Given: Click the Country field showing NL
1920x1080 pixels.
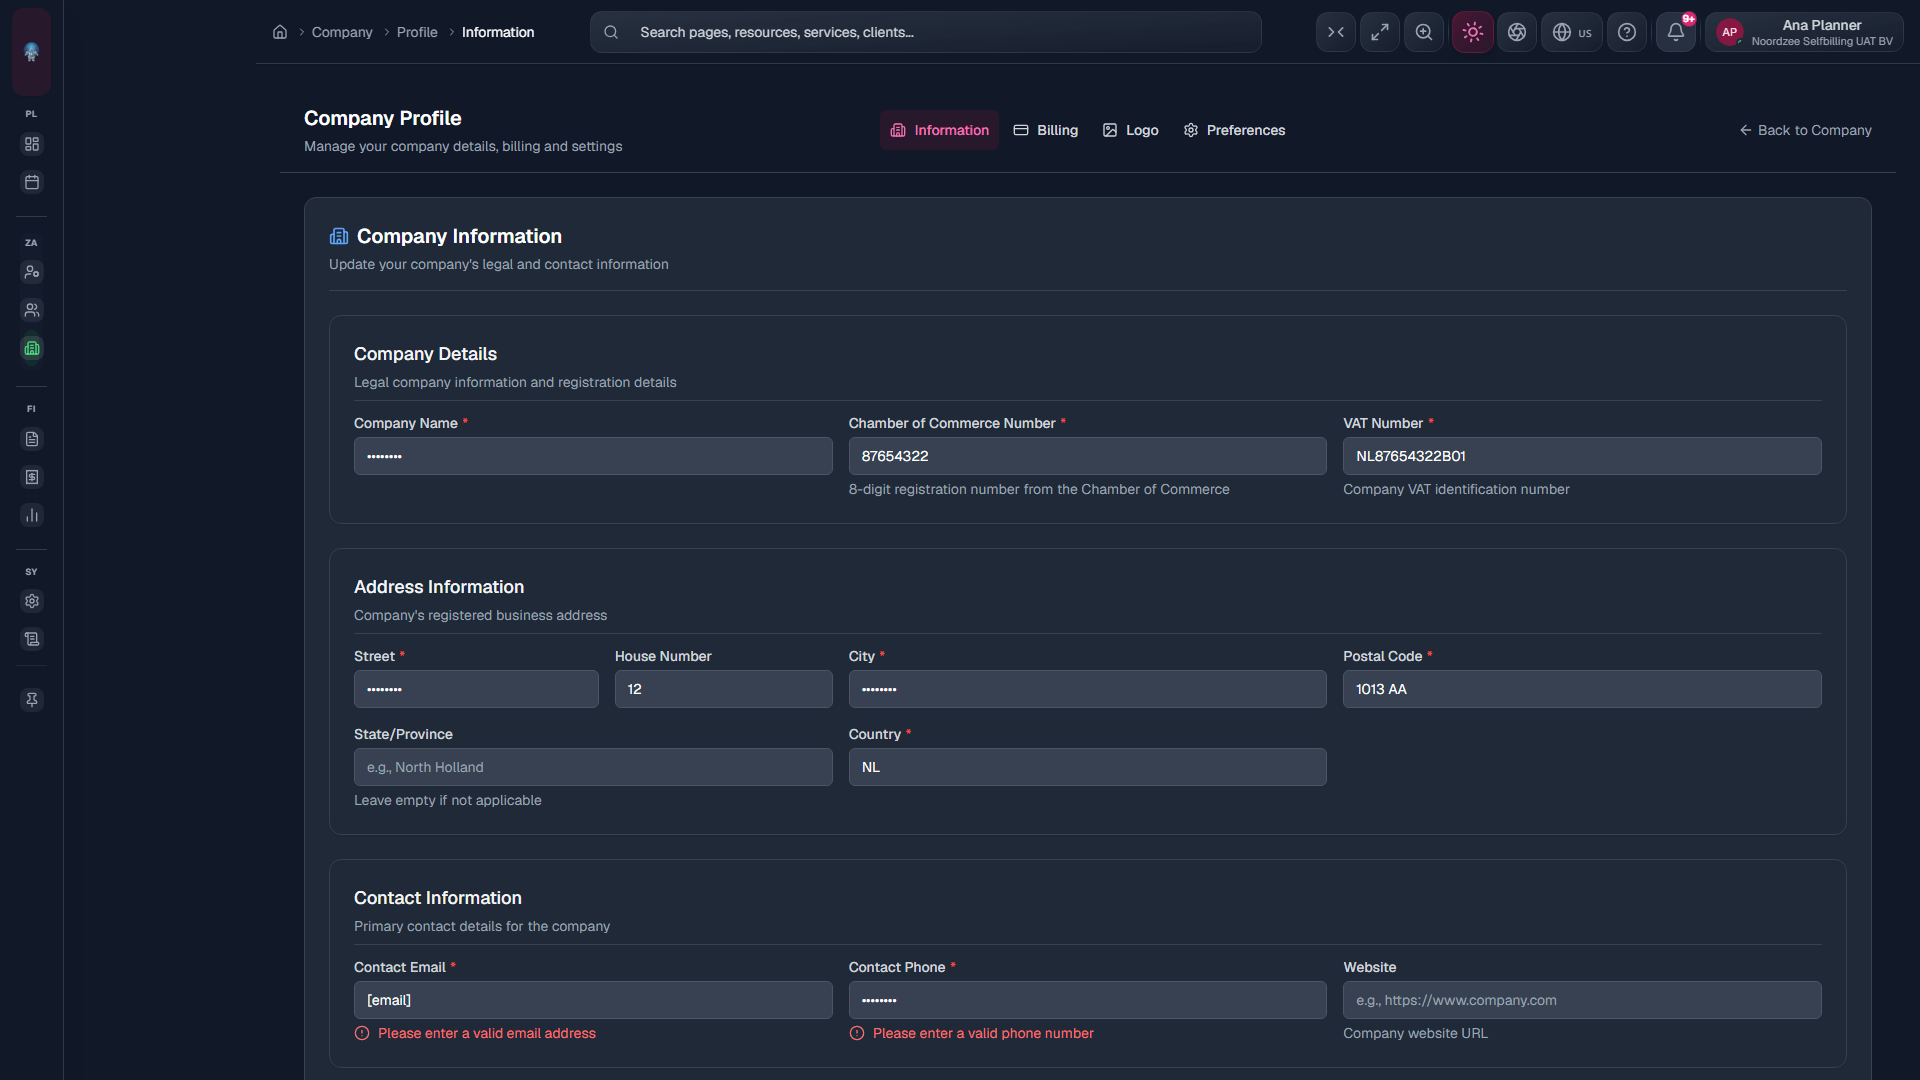Looking at the screenshot, I should pos(1087,767).
